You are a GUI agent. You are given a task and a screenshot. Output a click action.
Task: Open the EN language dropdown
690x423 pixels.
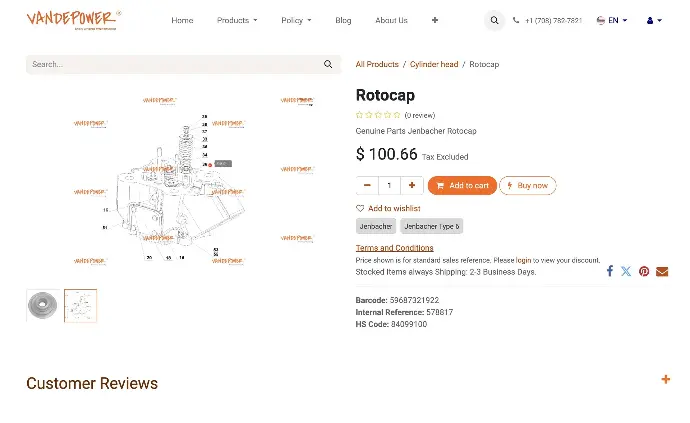(617, 20)
